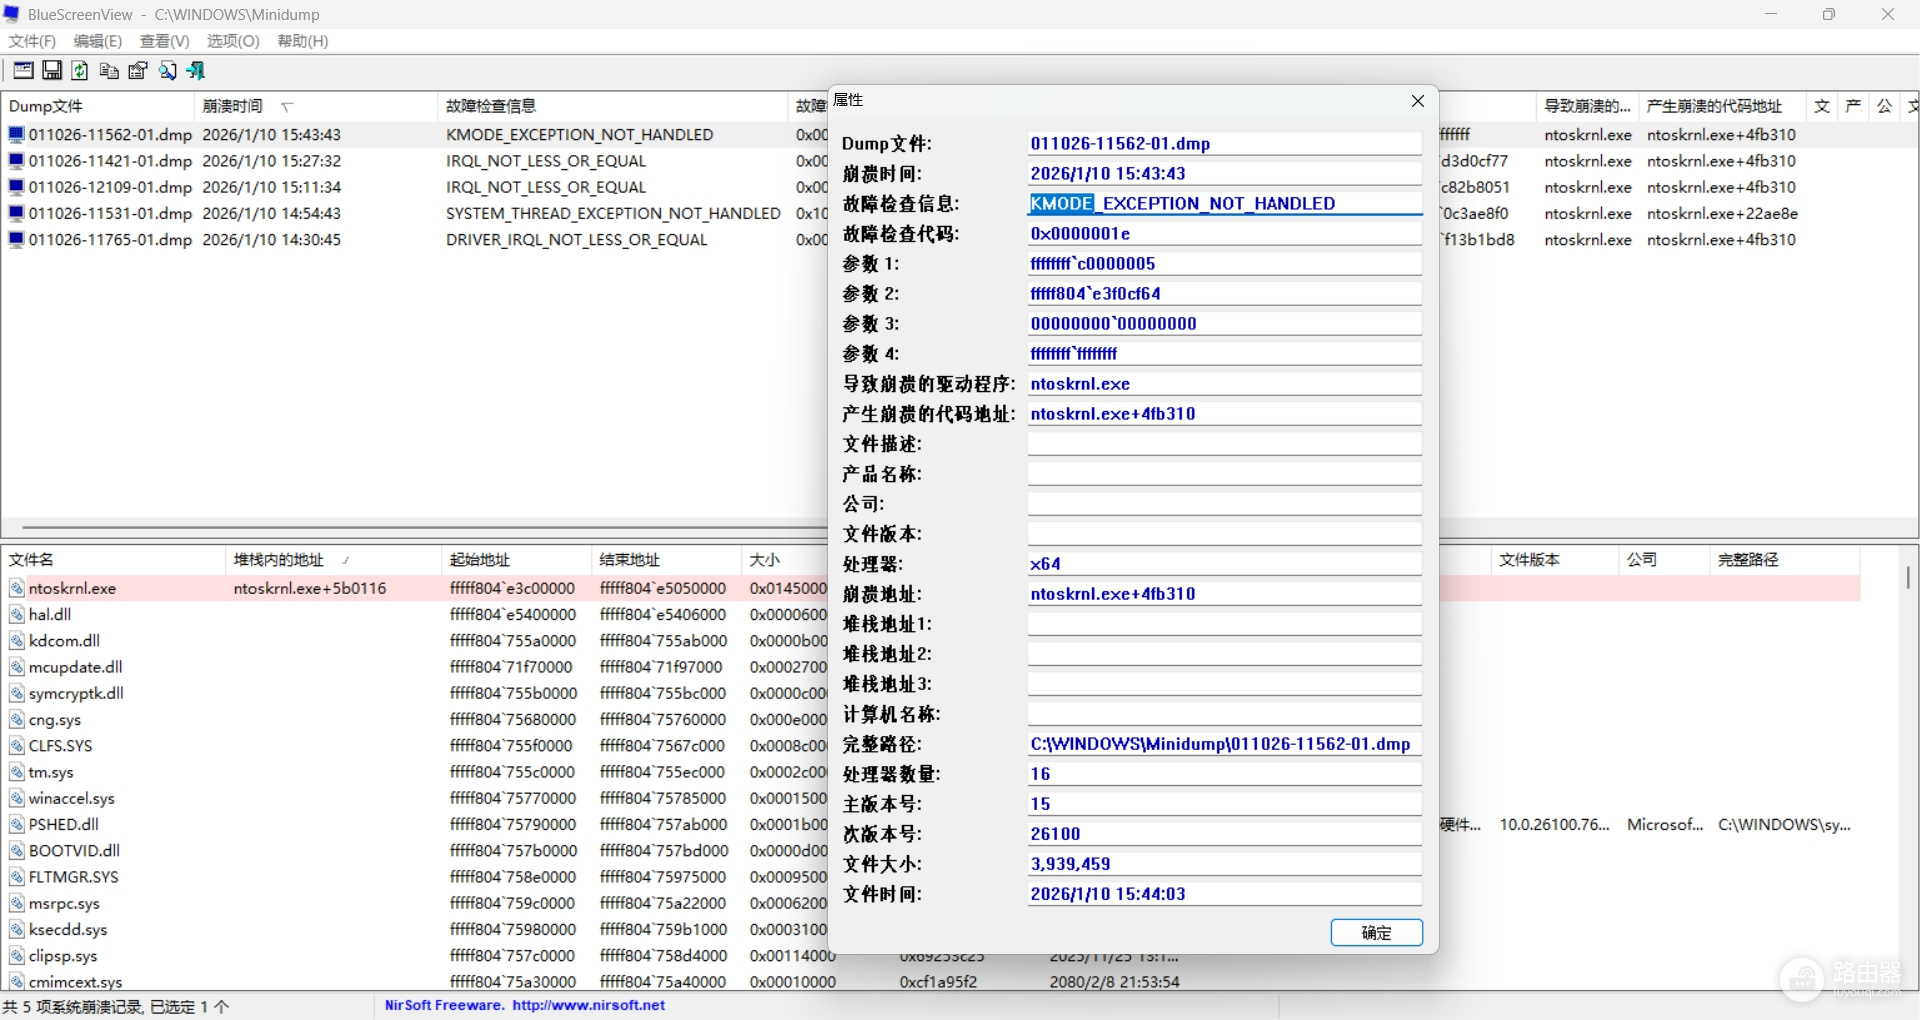The width and height of the screenshot is (1920, 1020).
Task: Select the blue screen icon of 011026-11562-01.dmp
Action: click(x=16, y=135)
